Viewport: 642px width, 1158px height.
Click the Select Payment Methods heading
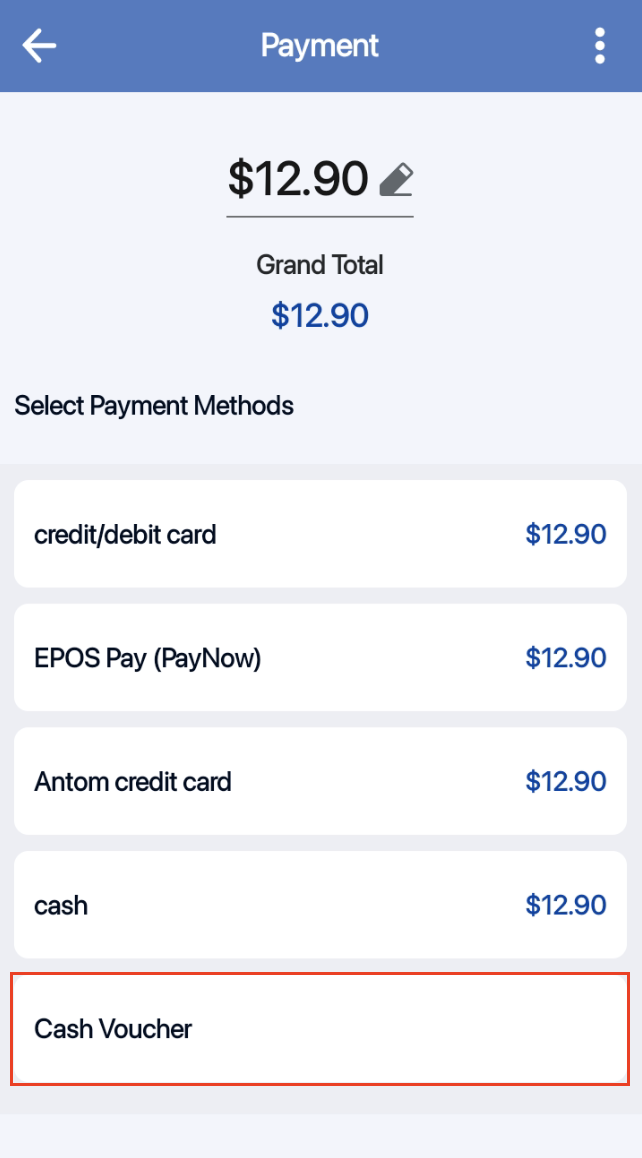coord(154,406)
